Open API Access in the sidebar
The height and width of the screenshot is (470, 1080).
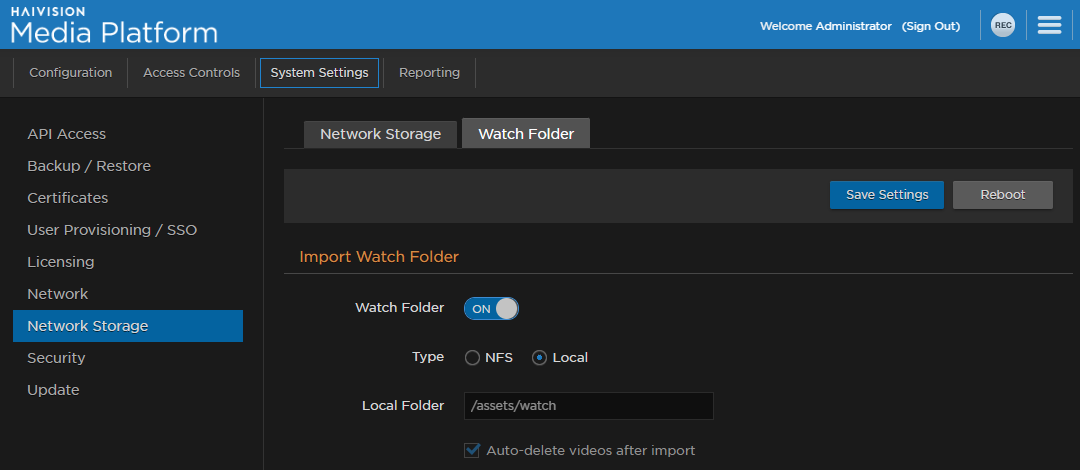pos(67,134)
